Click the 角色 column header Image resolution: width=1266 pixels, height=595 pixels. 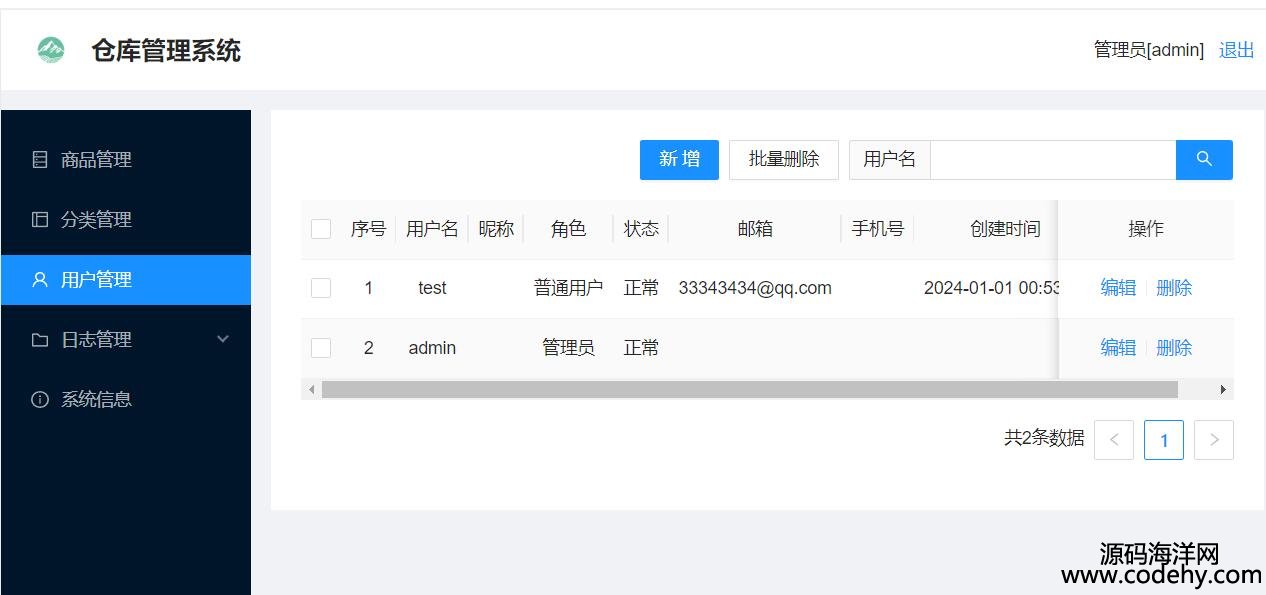tap(568, 229)
